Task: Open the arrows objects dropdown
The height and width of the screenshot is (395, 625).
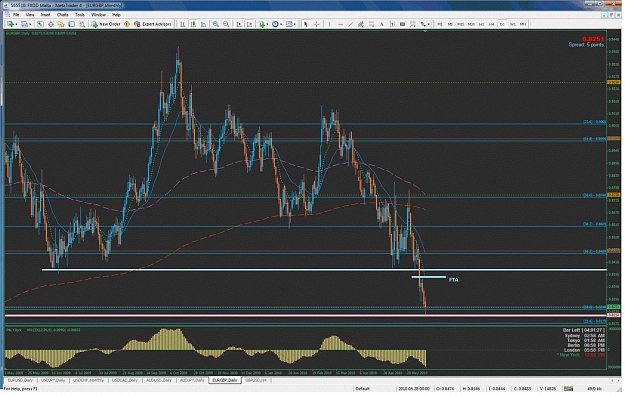Action: [x=425, y=24]
